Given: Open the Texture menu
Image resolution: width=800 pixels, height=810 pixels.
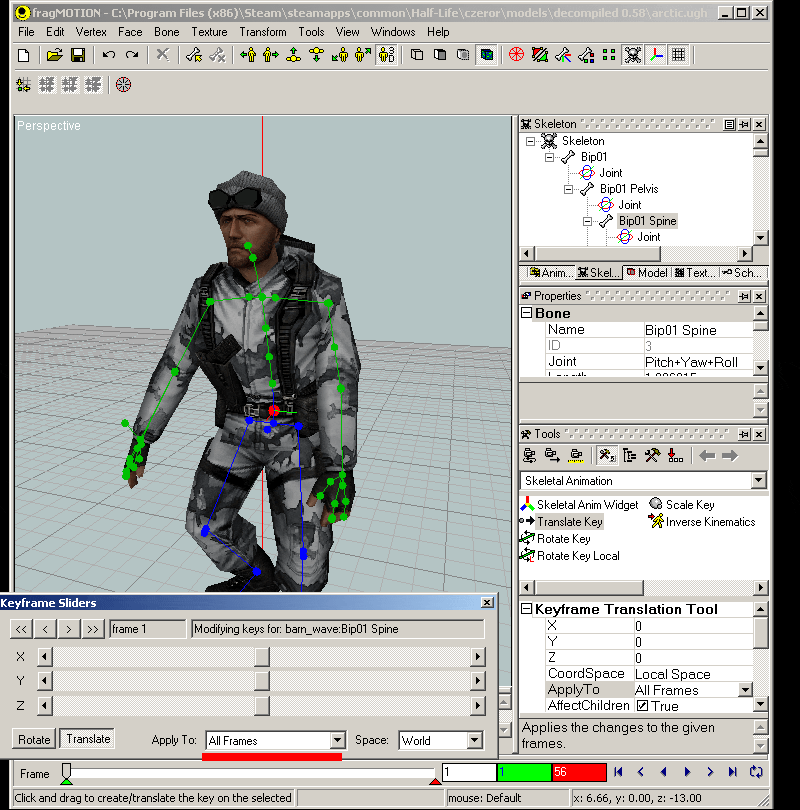Looking at the screenshot, I should pyautogui.click(x=209, y=32).
